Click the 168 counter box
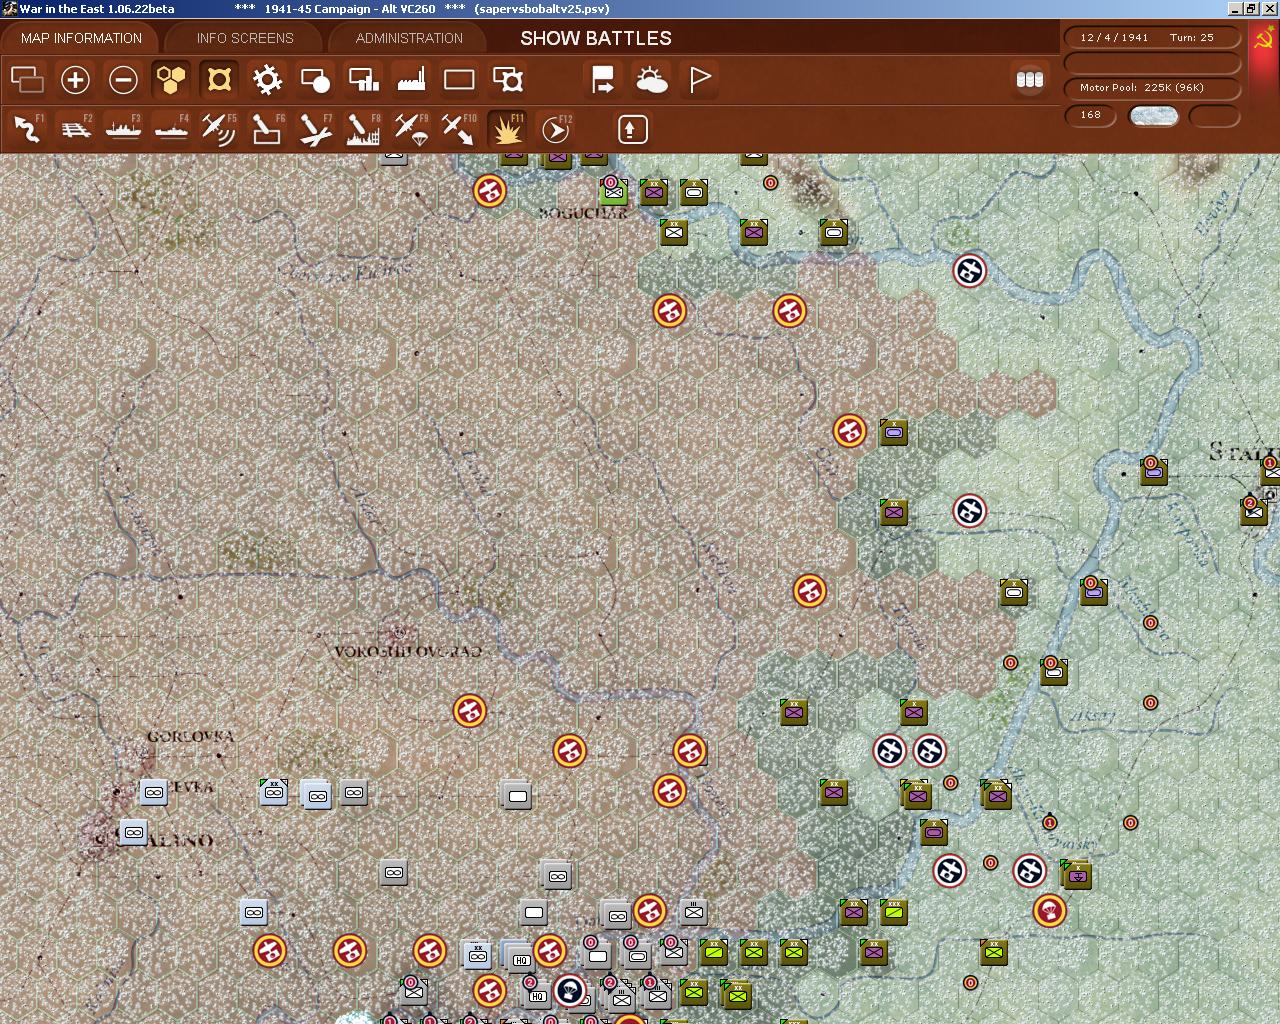 tap(1090, 115)
